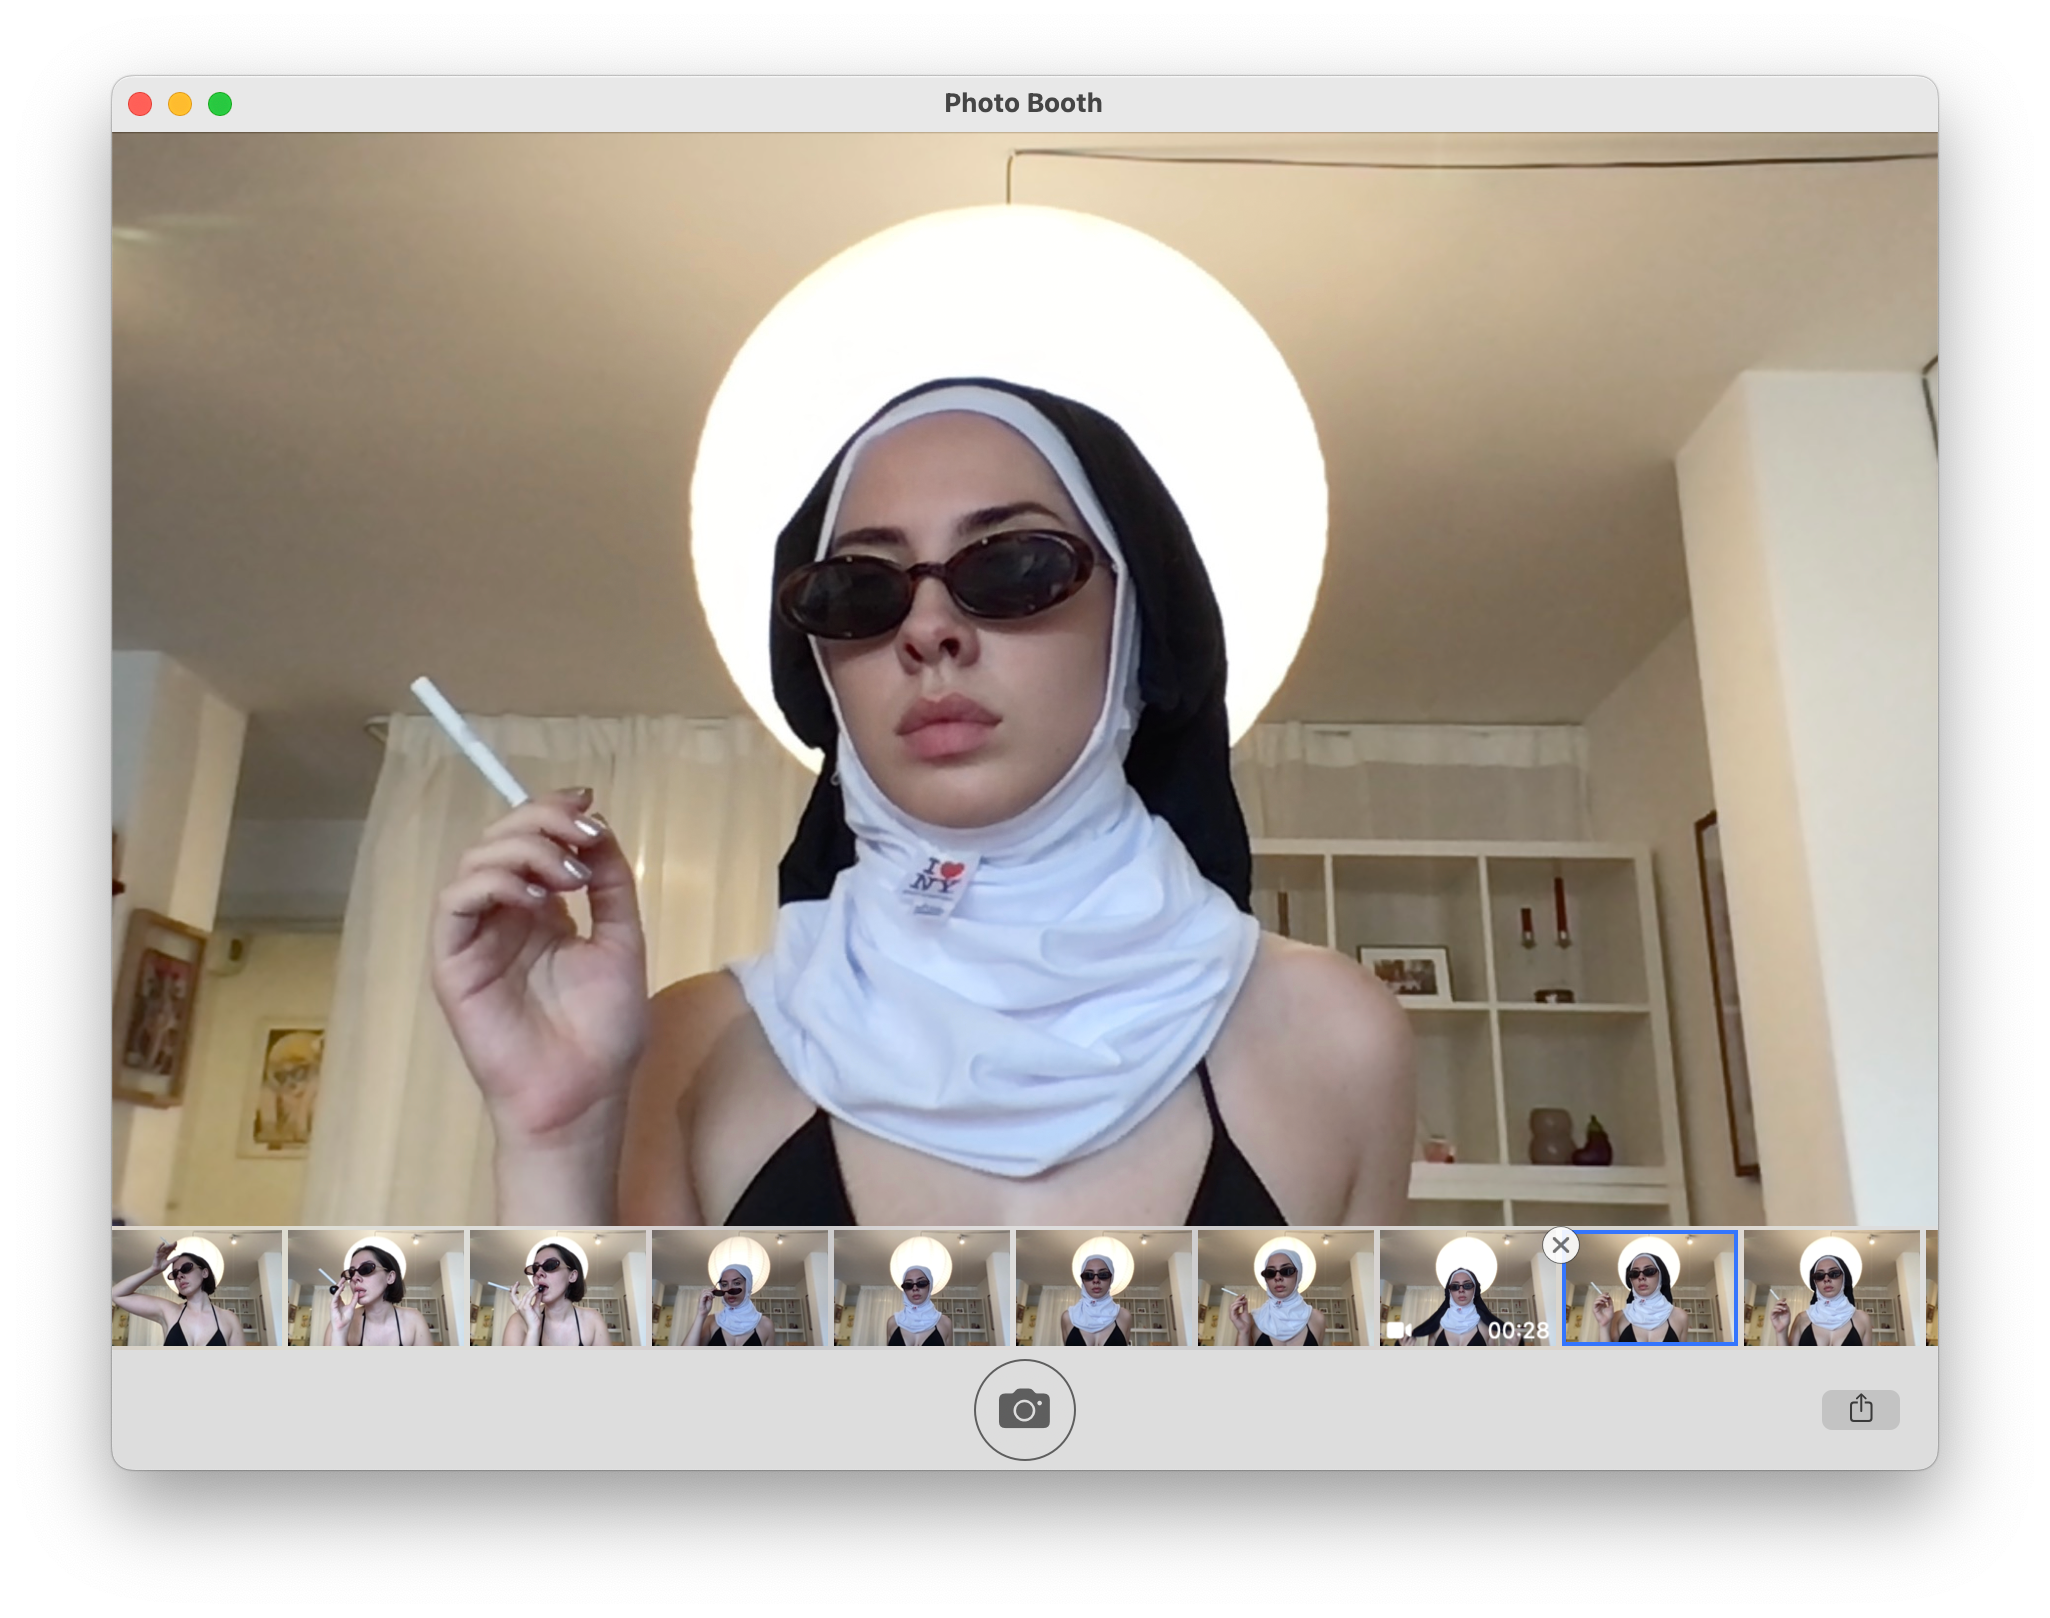Select the fifth thumbnail in the strip
The width and height of the screenshot is (2050, 1618).
tap(922, 1288)
